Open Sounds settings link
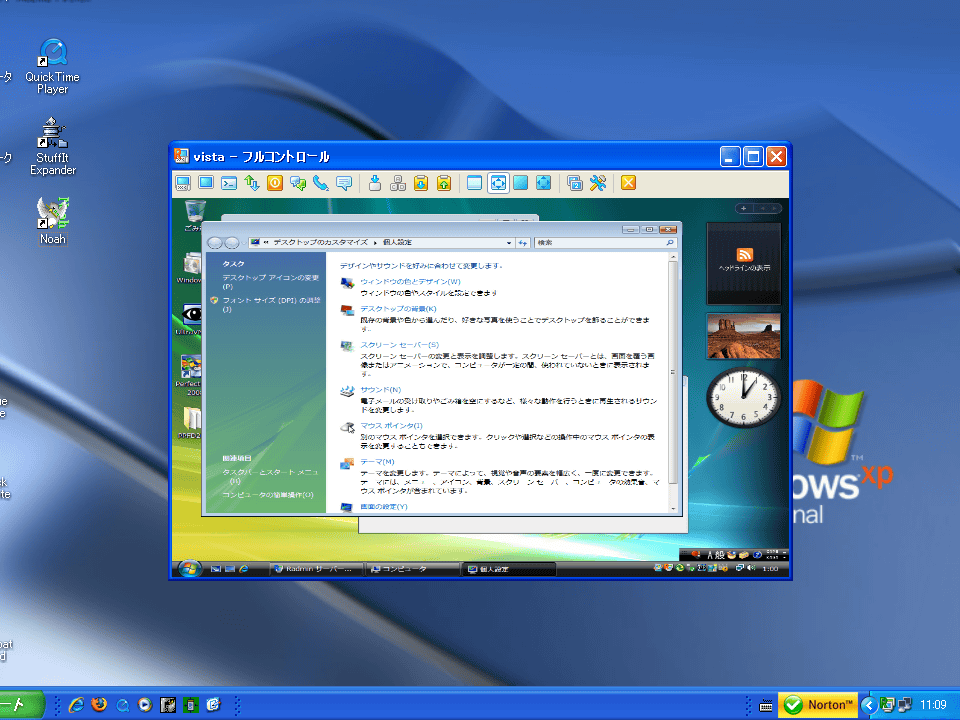The image size is (960, 720). 380,389
